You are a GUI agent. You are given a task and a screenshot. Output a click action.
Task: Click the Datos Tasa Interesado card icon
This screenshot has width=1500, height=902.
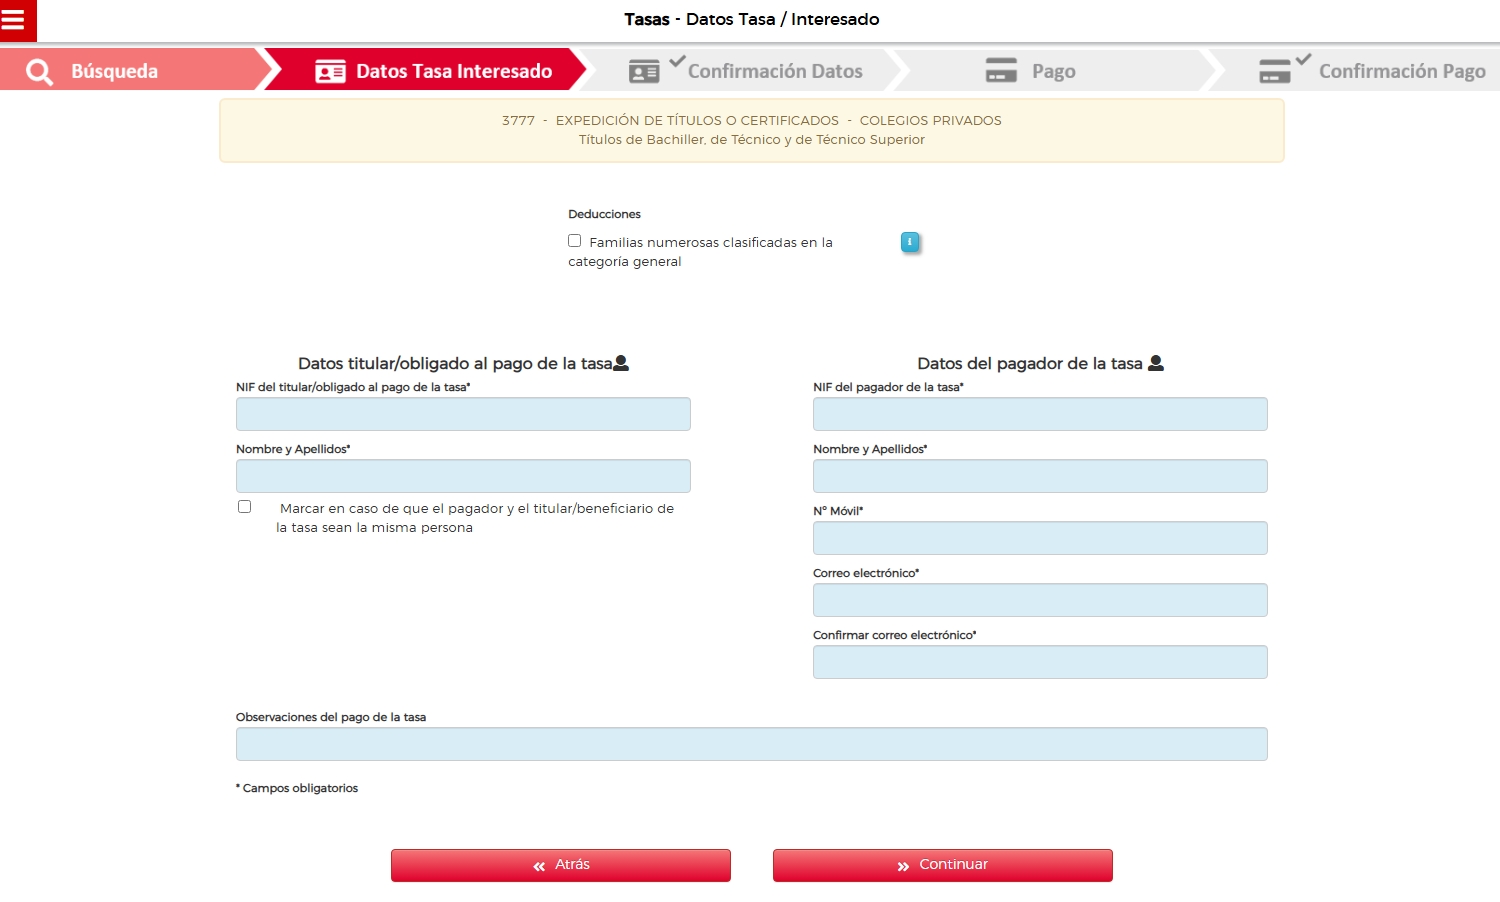click(330, 72)
